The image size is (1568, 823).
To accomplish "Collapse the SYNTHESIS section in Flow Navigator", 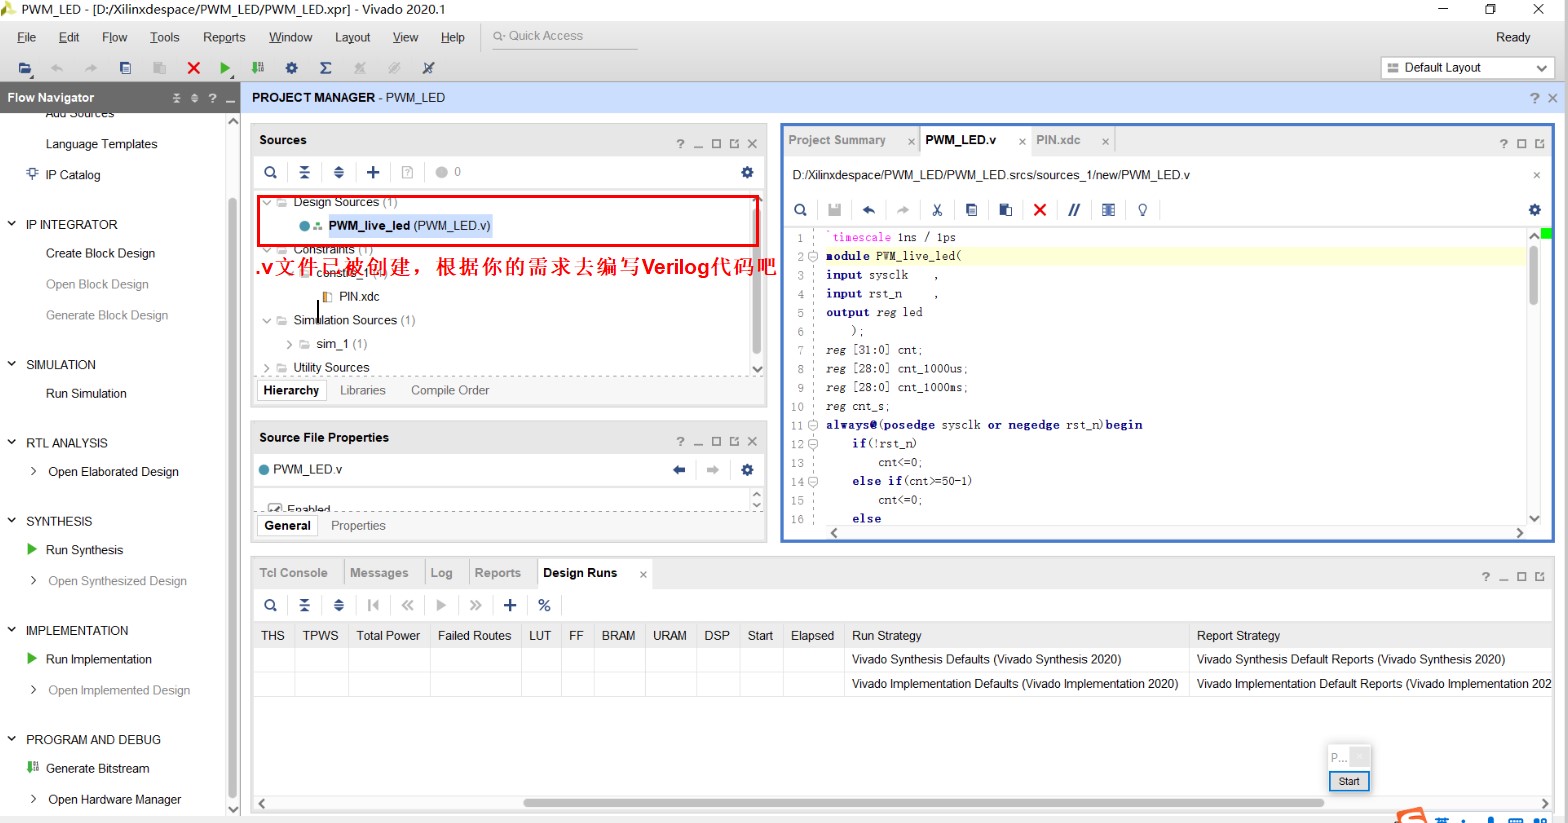I will 12,521.
